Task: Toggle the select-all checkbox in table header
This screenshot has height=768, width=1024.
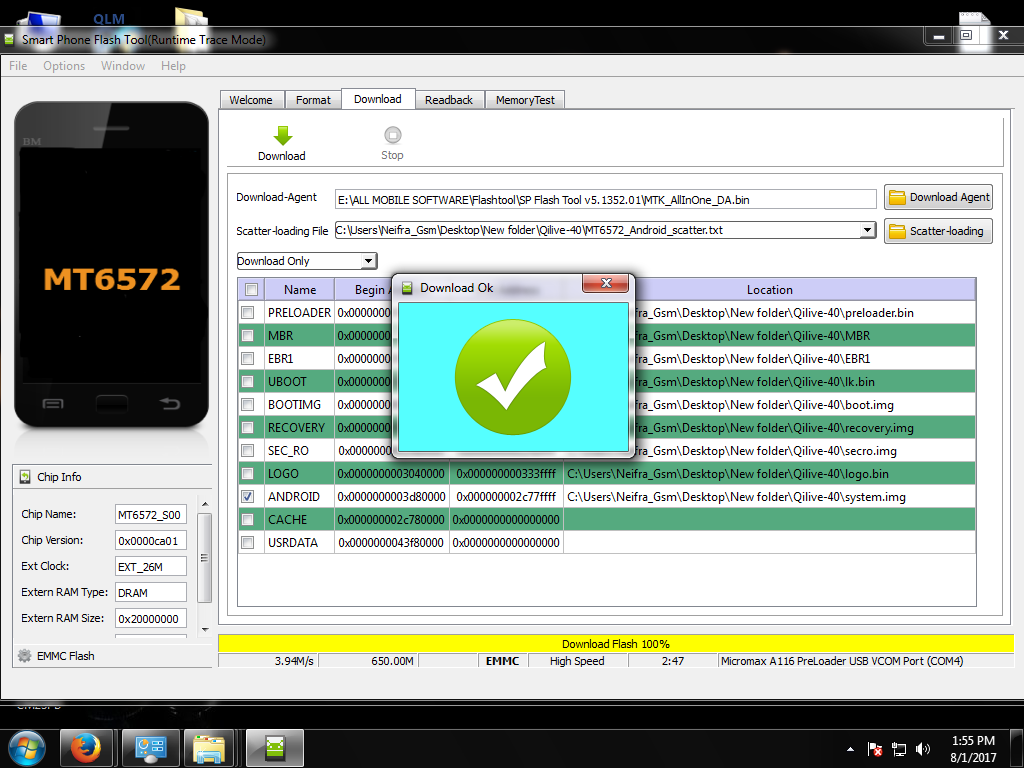Action: point(251,290)
